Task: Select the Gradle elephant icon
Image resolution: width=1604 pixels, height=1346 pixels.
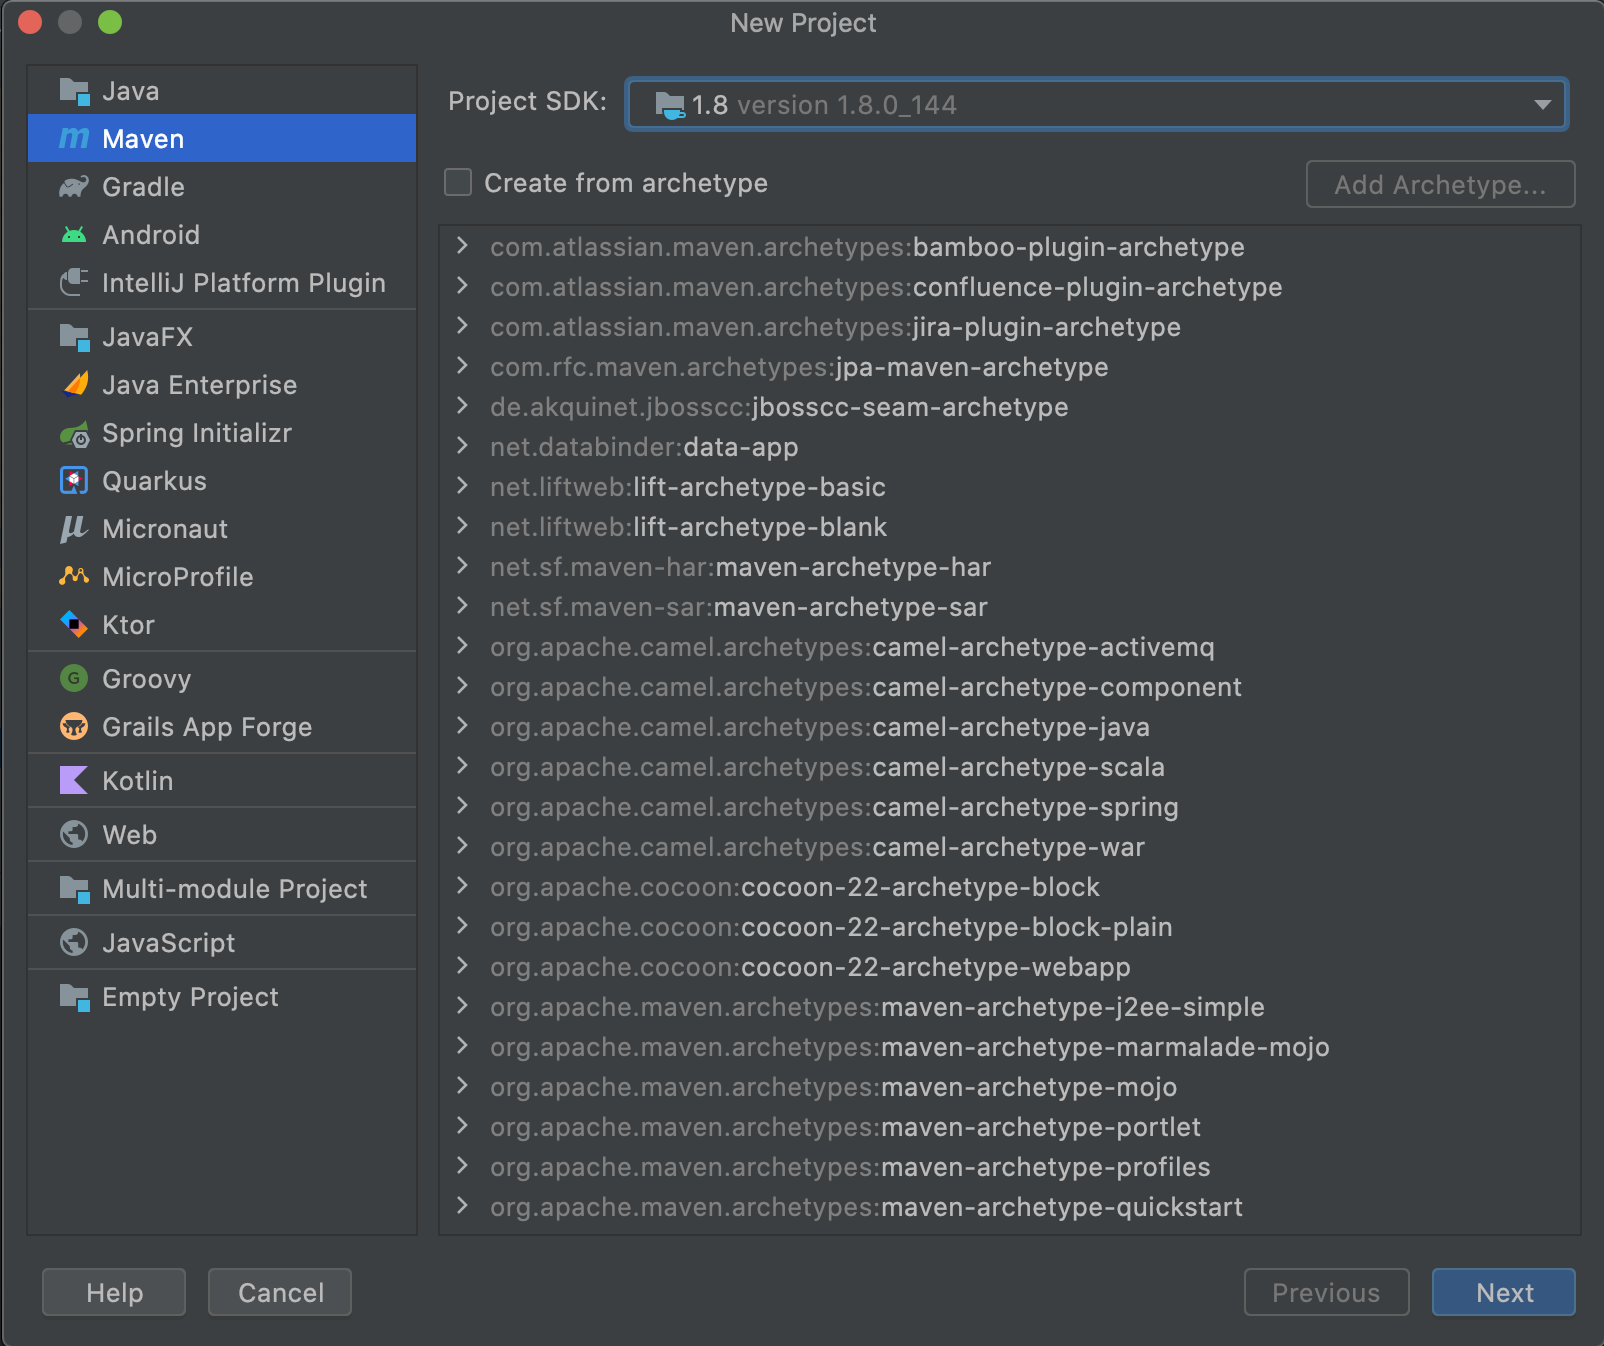Action: tap(74, 187)
